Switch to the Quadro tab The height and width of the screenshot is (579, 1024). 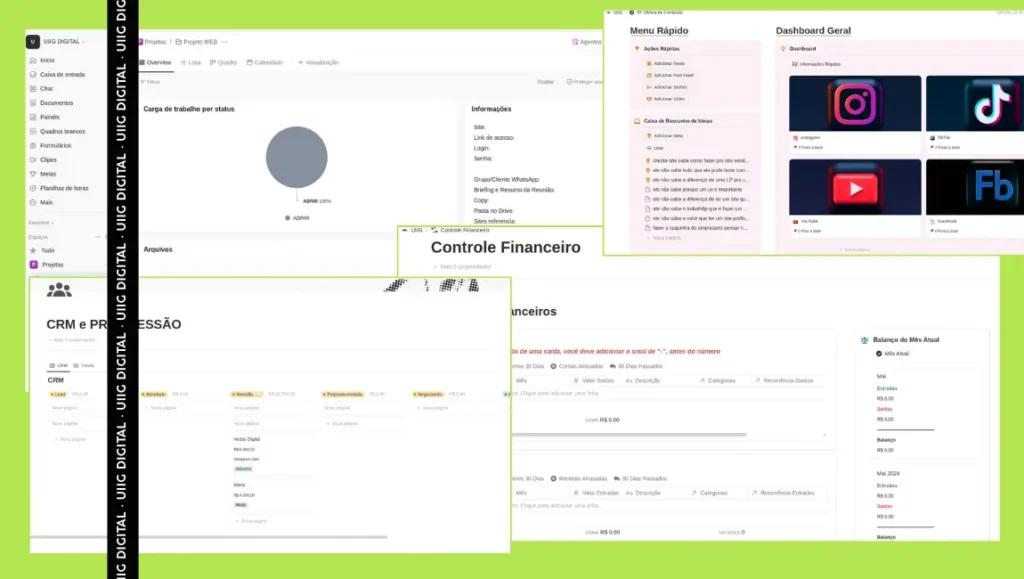[x=223, y=63]
